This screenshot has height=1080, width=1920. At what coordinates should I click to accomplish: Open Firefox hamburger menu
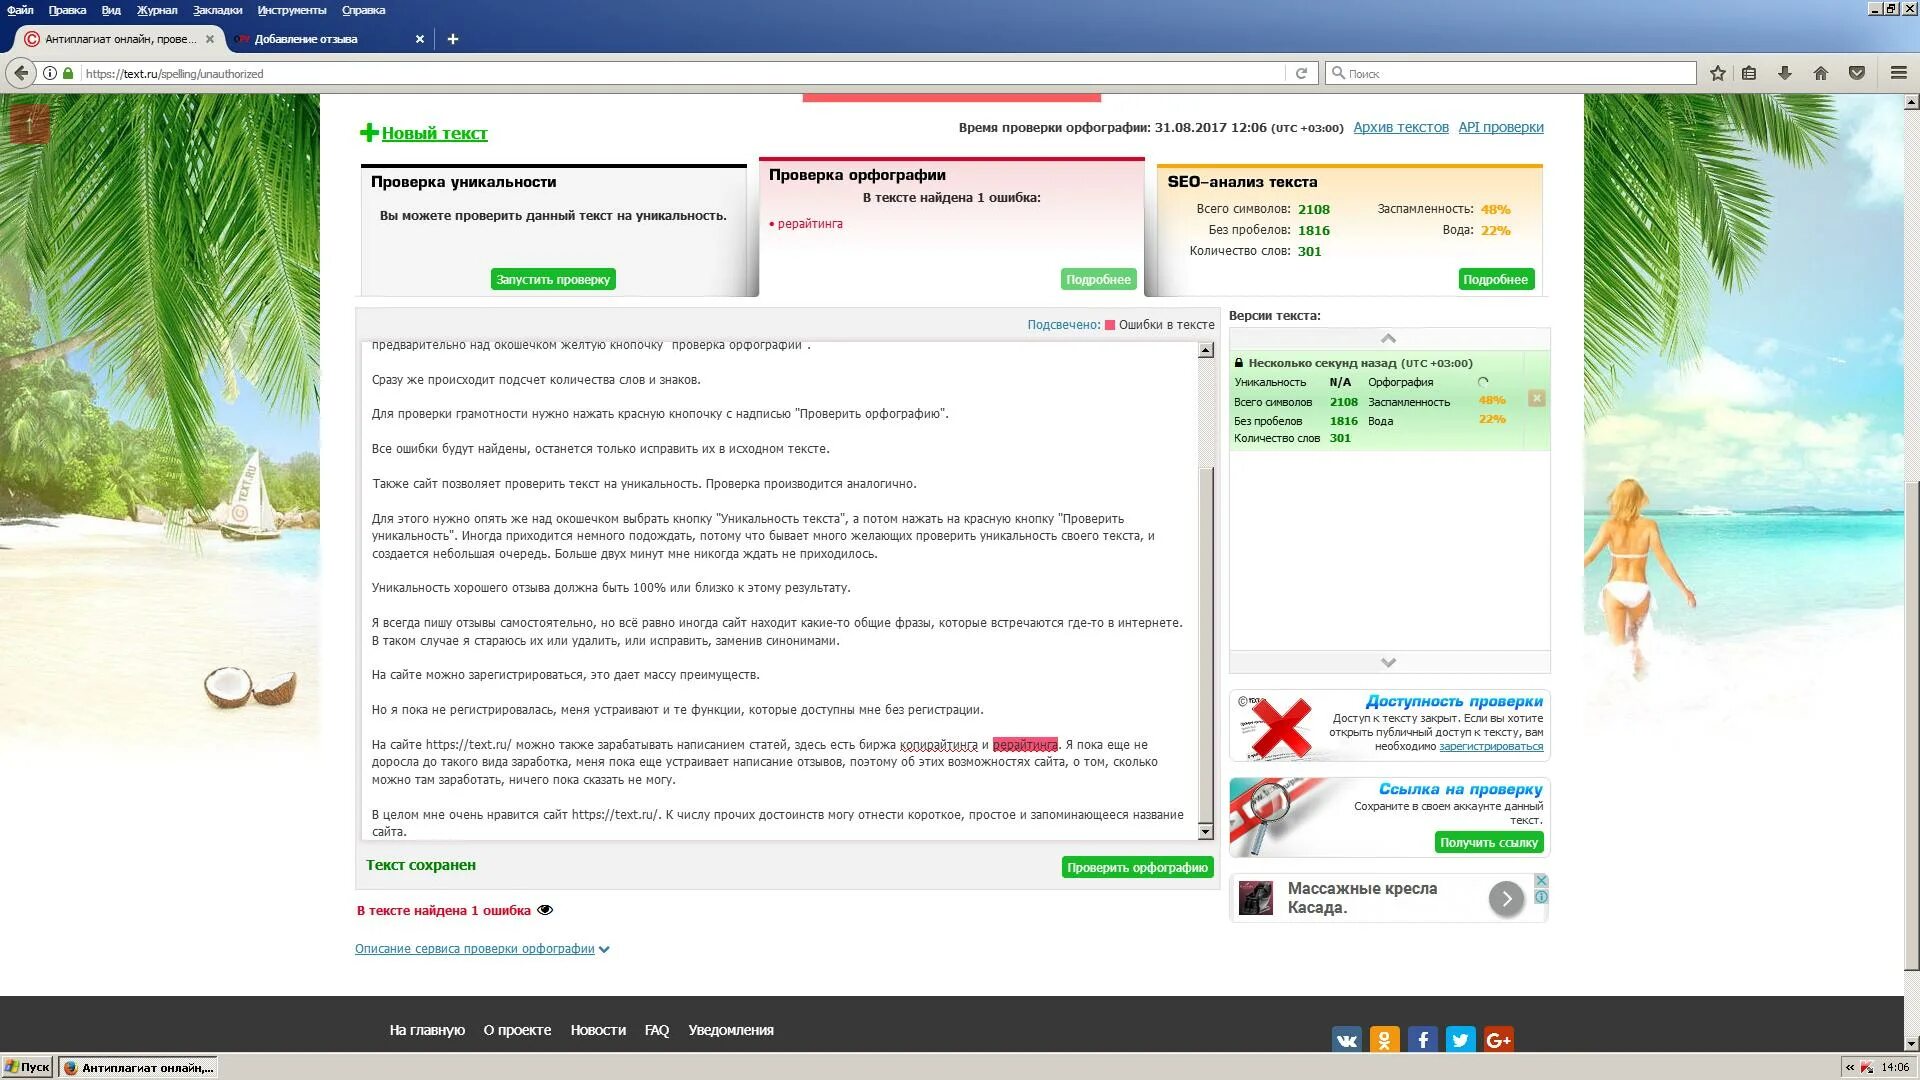(1898, 73)
